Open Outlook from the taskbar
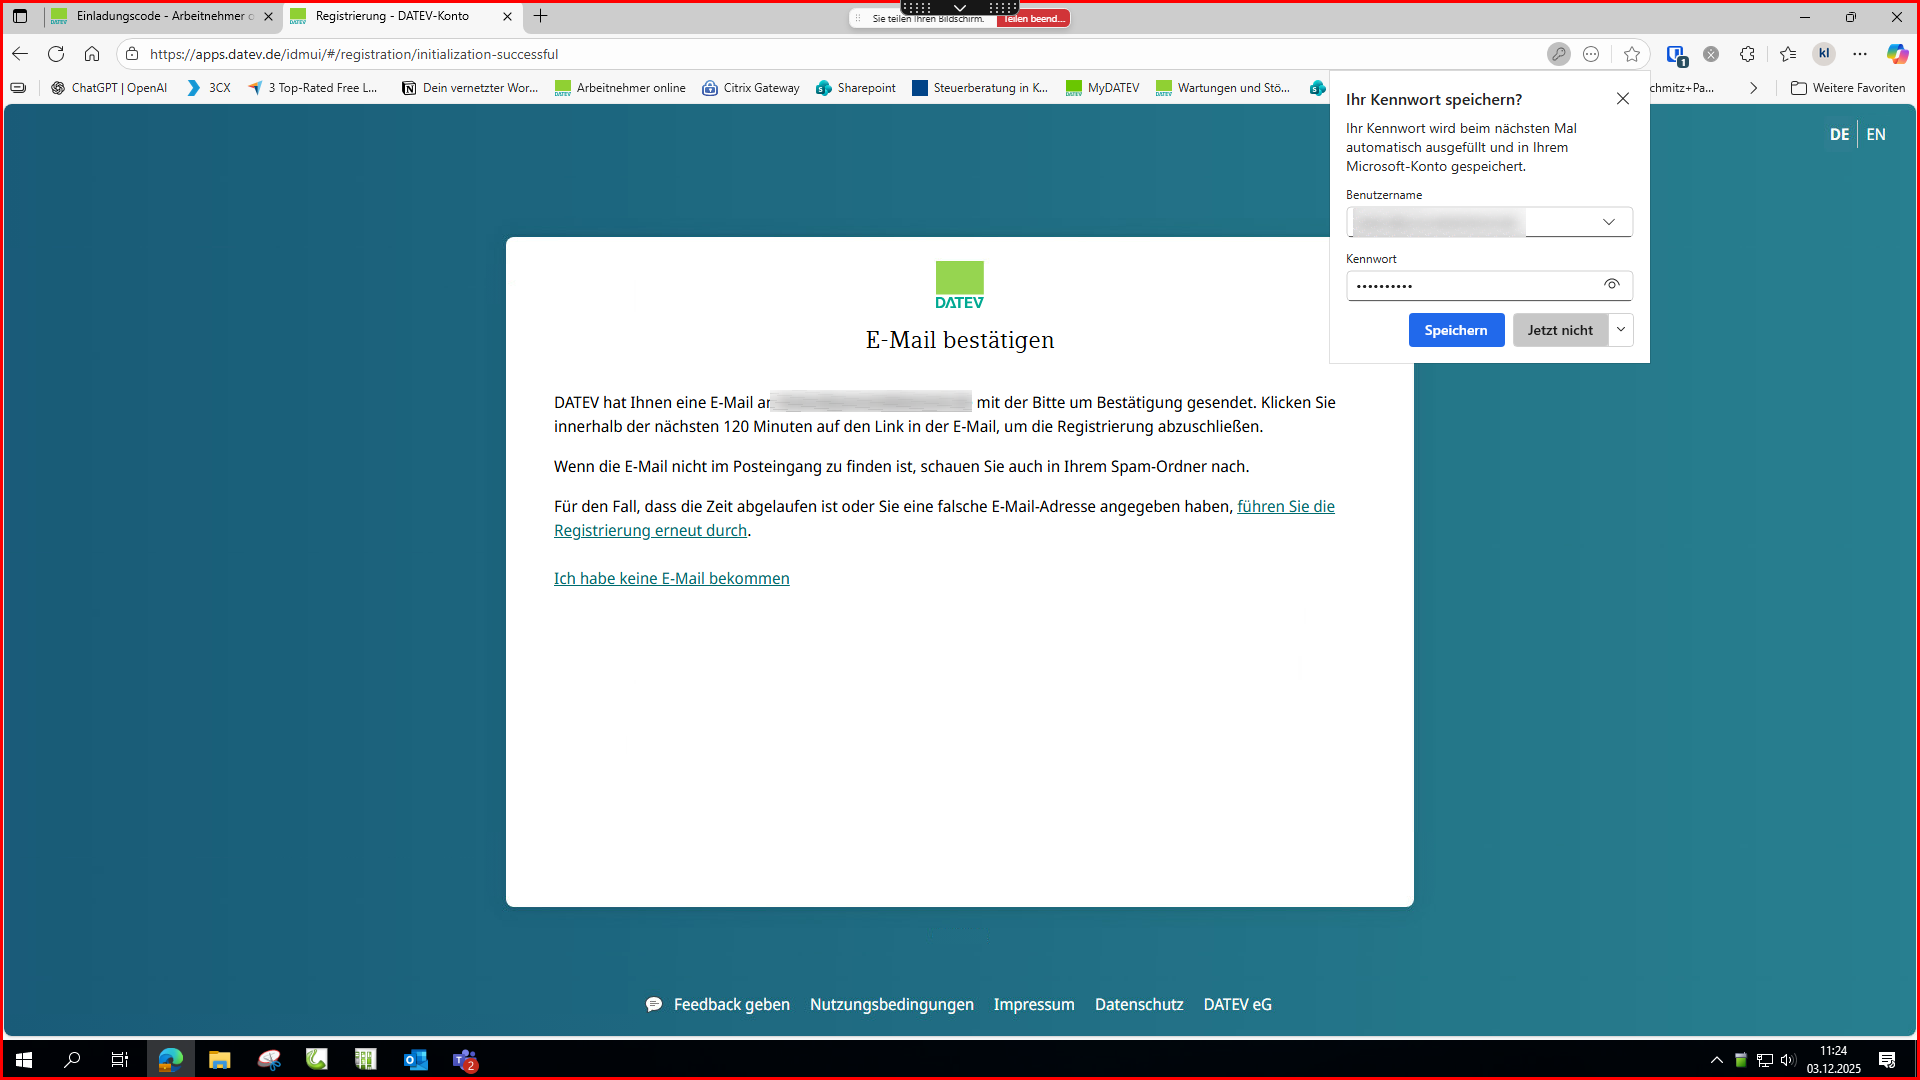This screenshot has height=1080, width=1920. point(415,1060)
